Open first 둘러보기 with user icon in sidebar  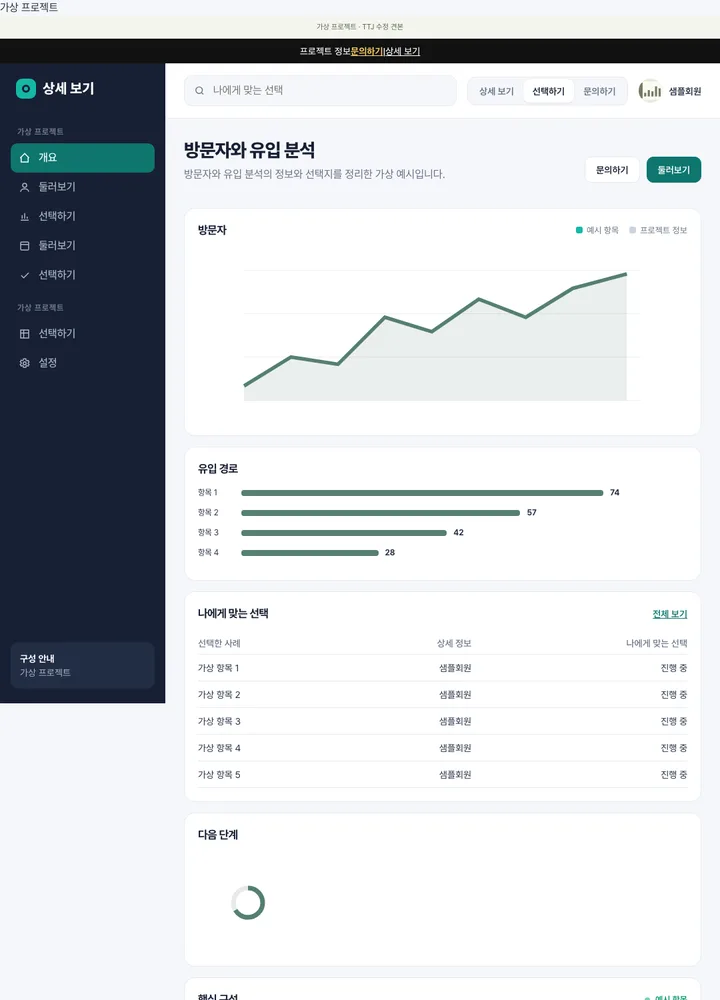click(x=82, y=187)
